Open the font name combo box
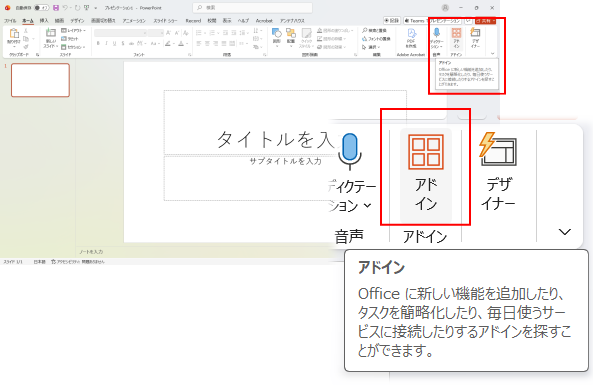 (121, 33)
